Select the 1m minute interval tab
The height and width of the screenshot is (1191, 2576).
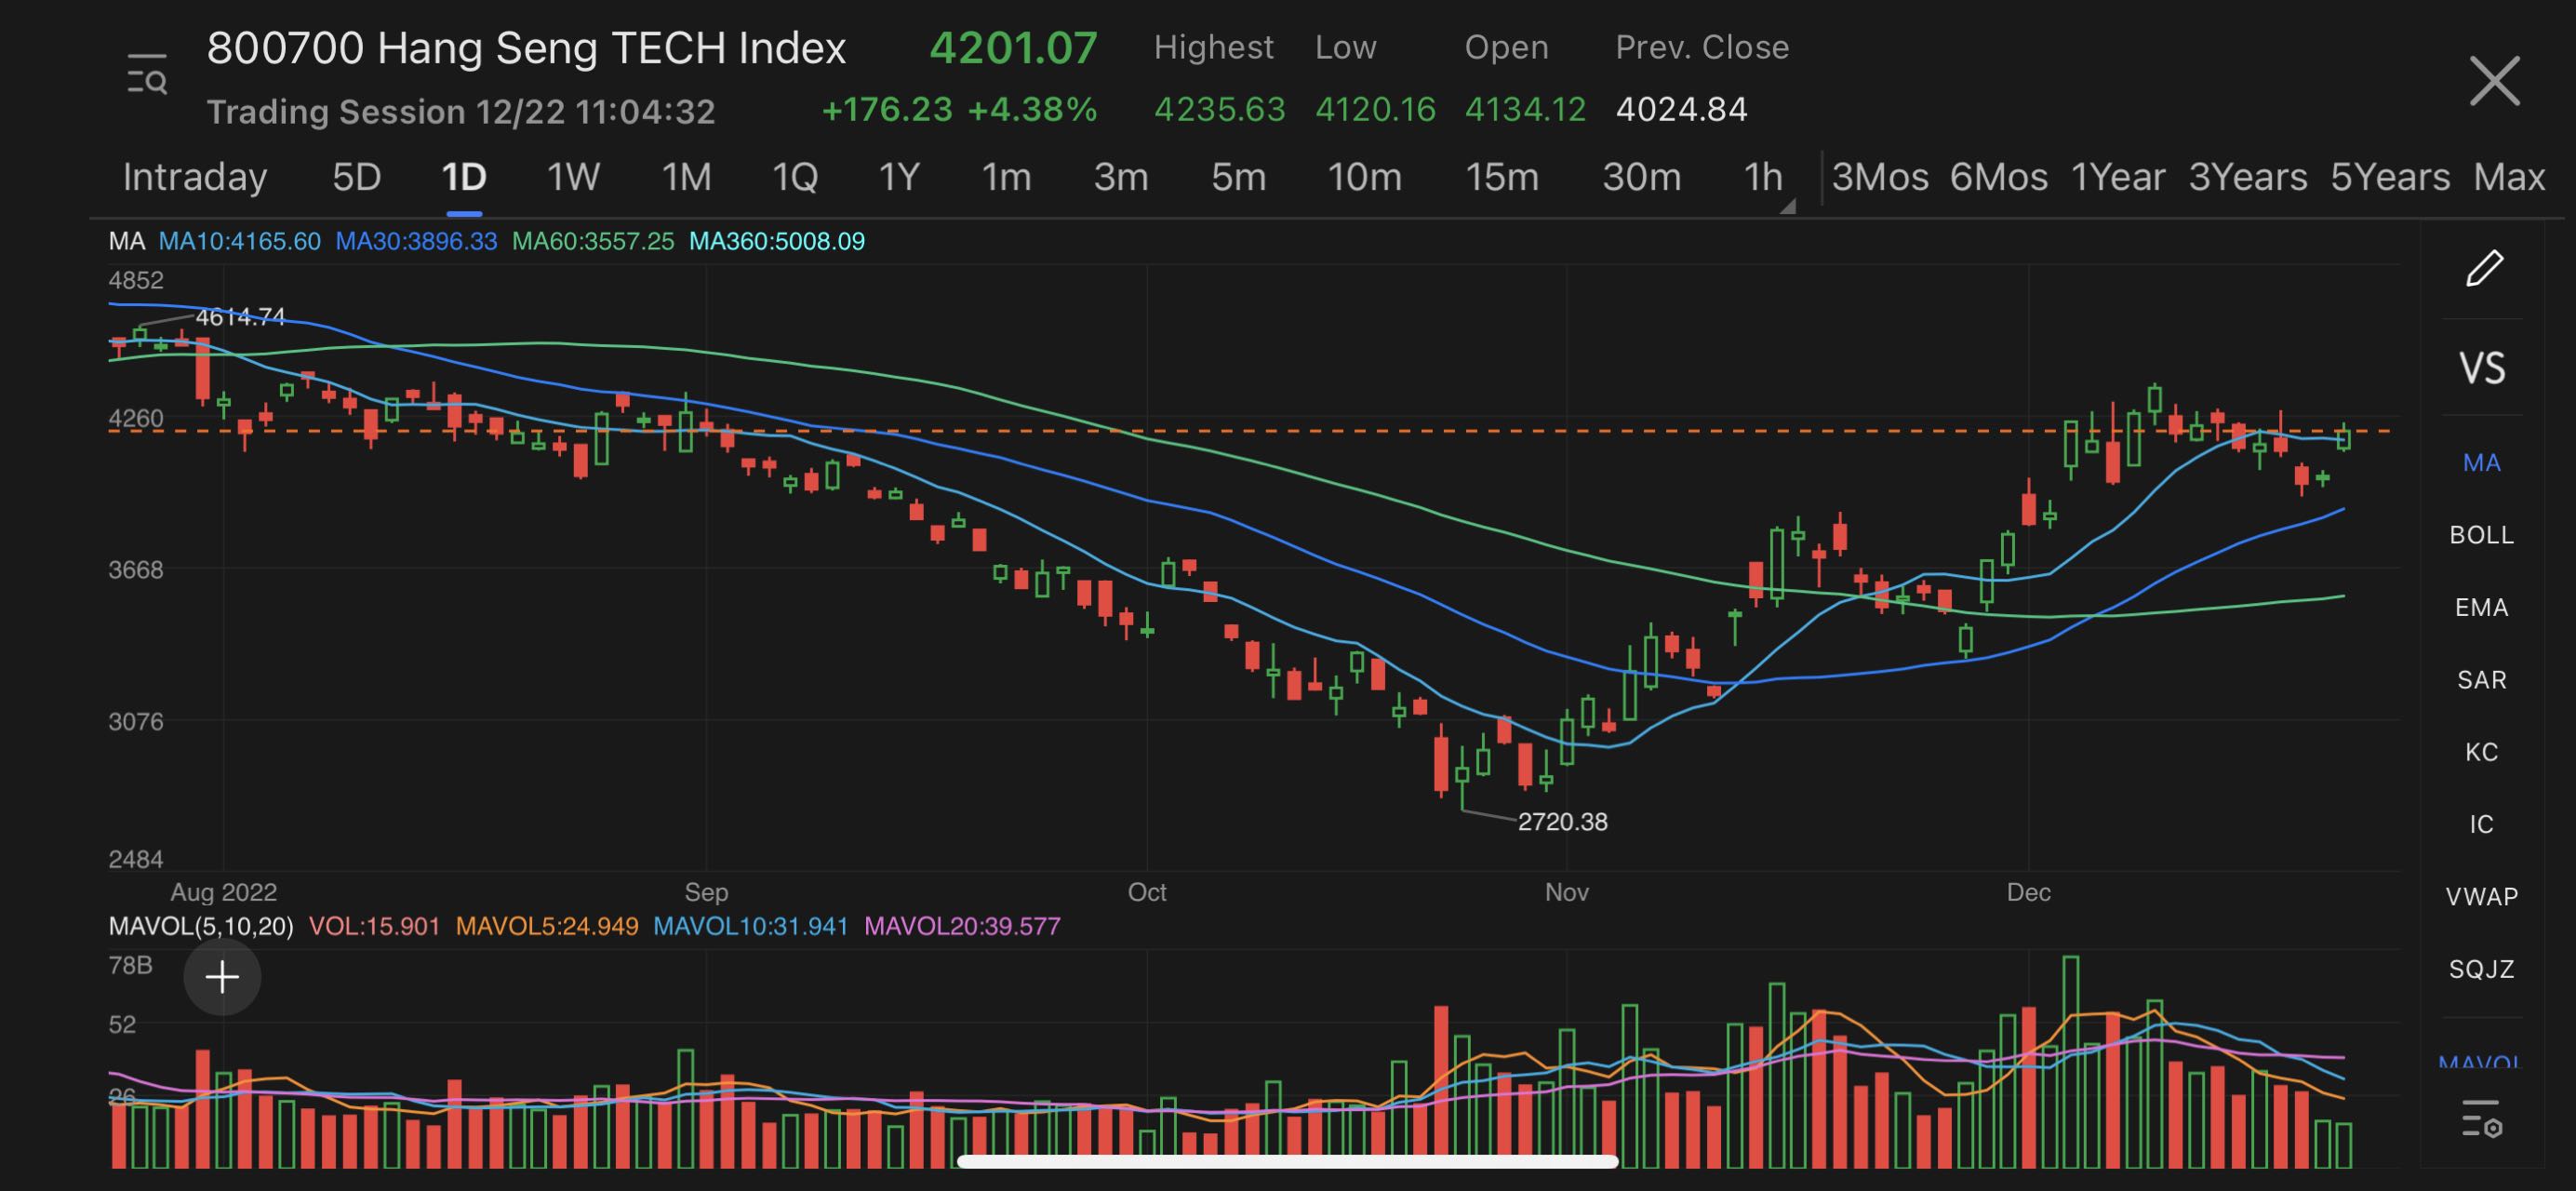click(x=1006, y=177)
